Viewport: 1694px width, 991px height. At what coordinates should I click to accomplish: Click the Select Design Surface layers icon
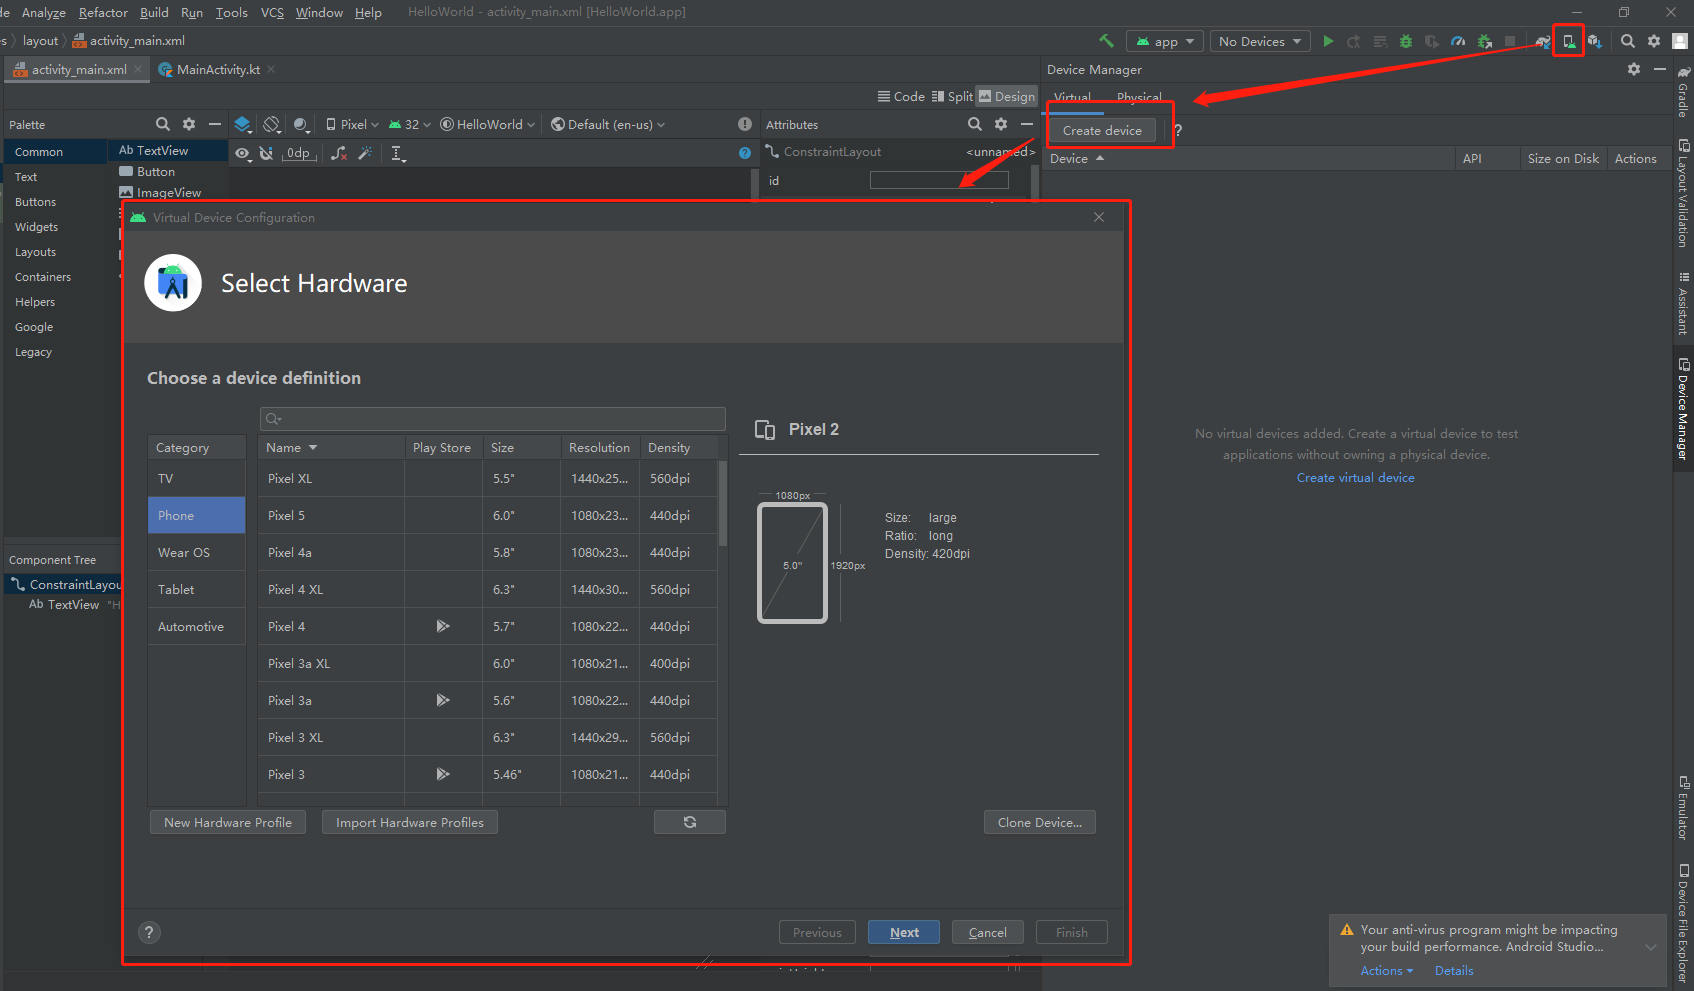click(243, 124)
